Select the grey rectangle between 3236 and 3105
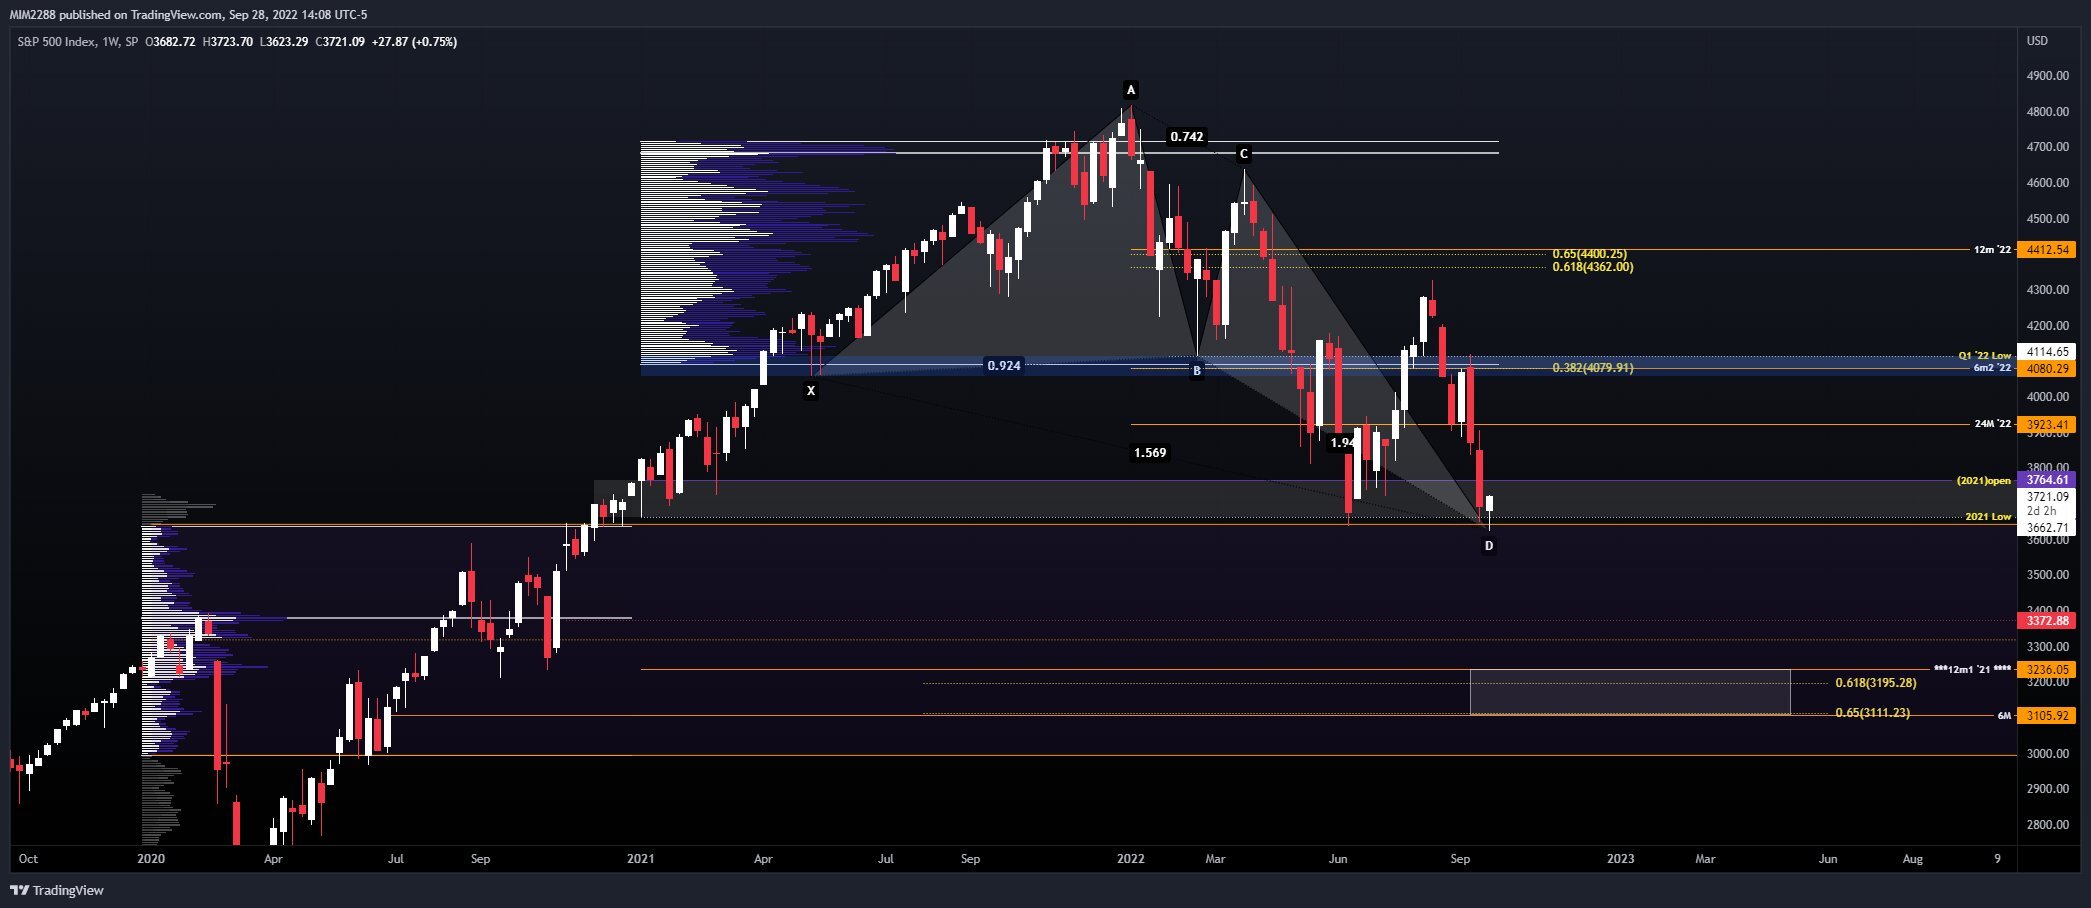The height and width of the screenshot is (908, 2091). pyautogui.click(x=1630, y=692)
